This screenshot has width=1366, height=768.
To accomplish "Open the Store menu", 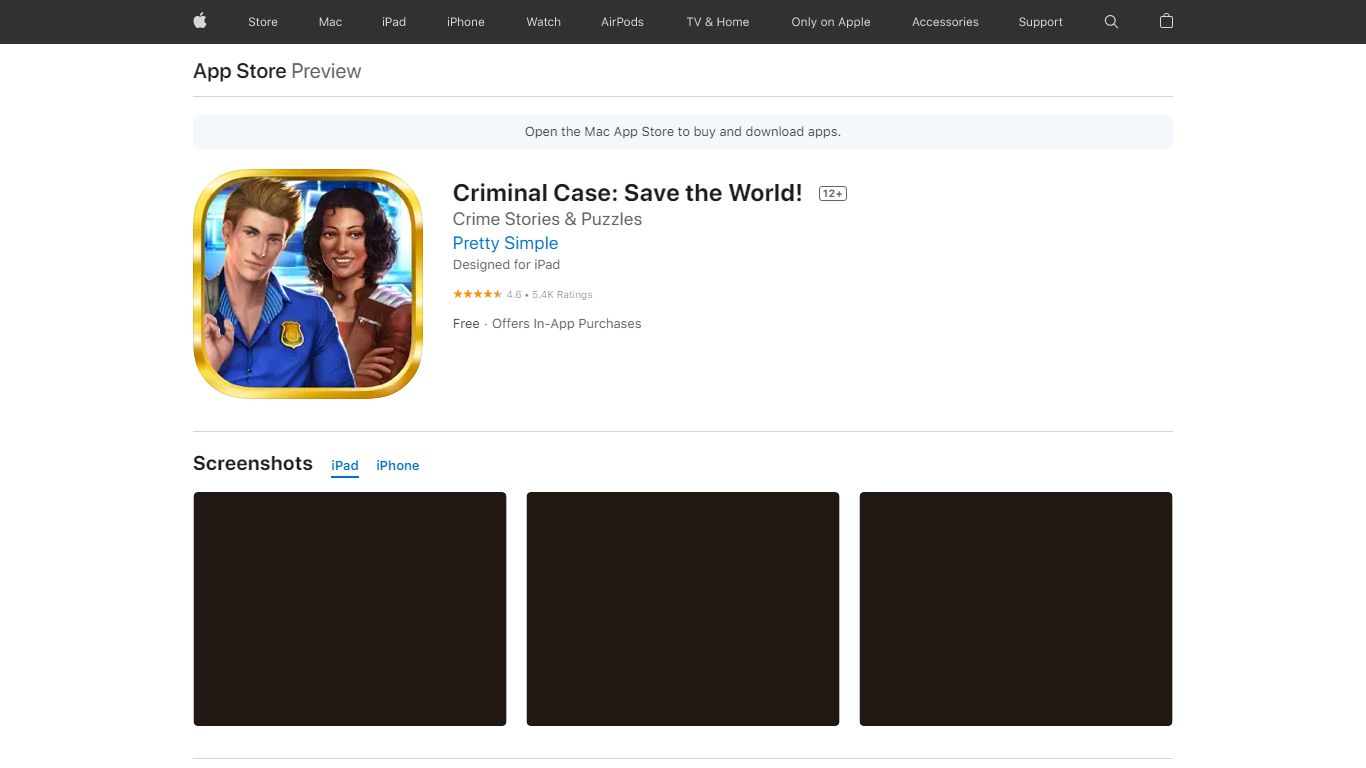I will click(x=263, y=22).
